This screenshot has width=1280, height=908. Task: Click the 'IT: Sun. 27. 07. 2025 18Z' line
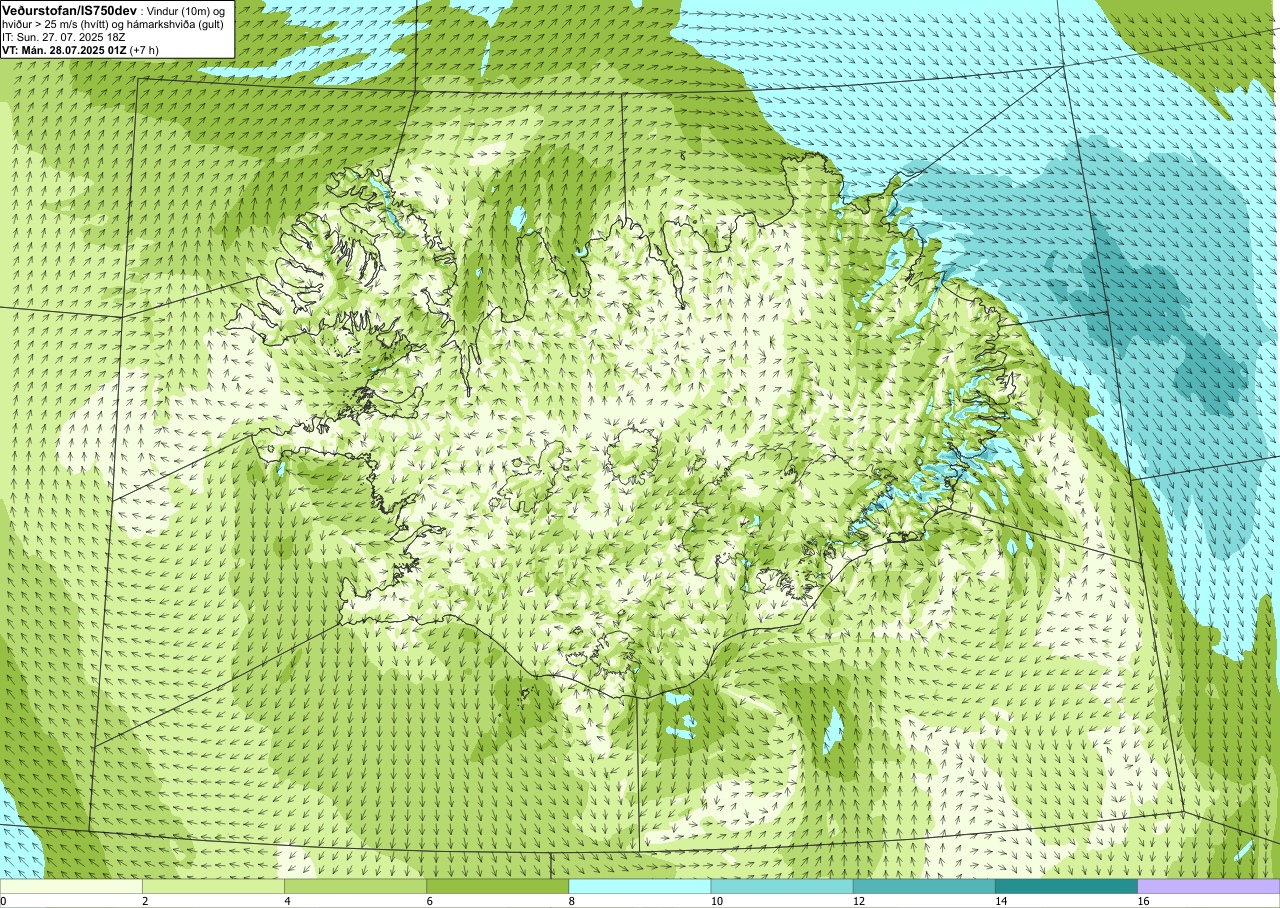click(x=64, y=36)
